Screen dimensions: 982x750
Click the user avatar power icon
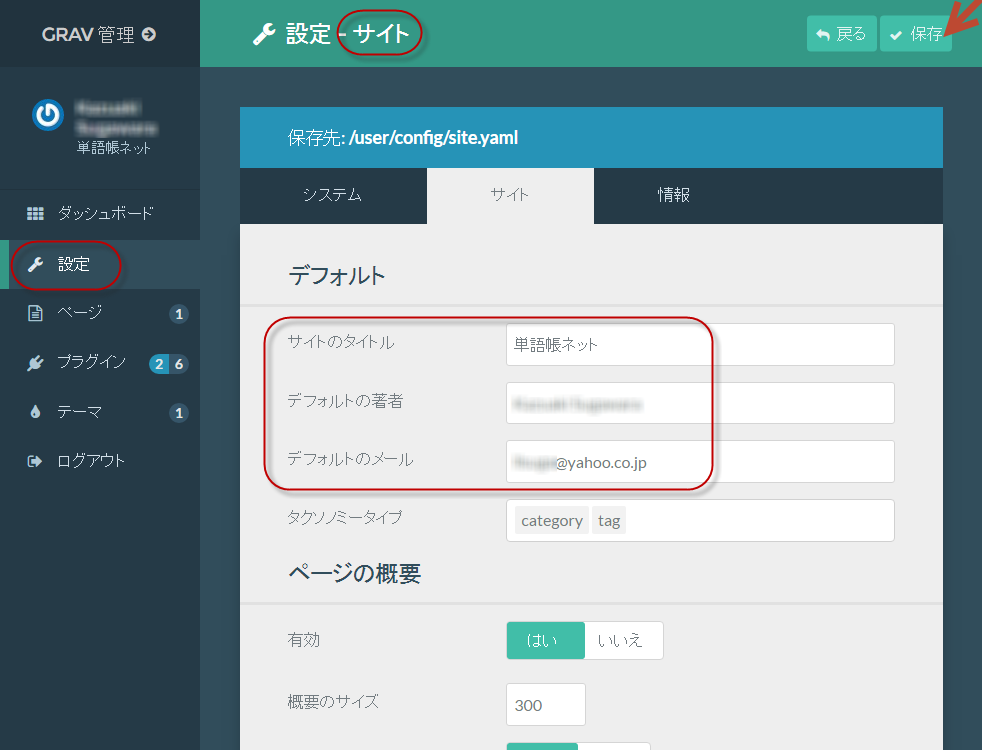[47, 116]
